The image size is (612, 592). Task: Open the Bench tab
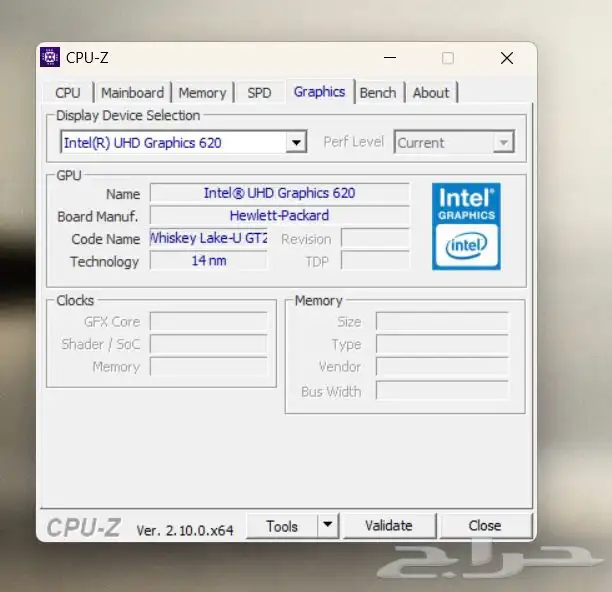tap(378, 93)
